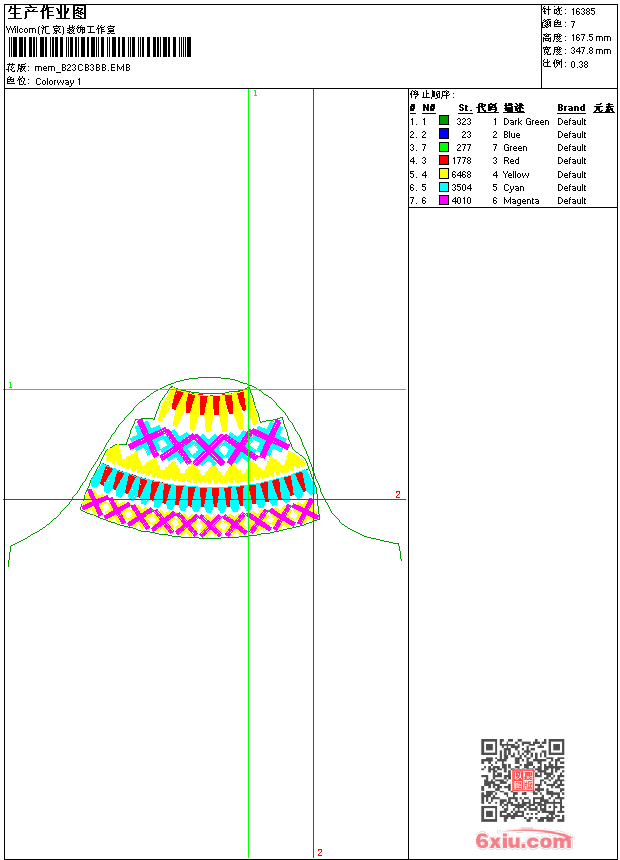Click the total stitch count 16385

(x=583, y=12)
